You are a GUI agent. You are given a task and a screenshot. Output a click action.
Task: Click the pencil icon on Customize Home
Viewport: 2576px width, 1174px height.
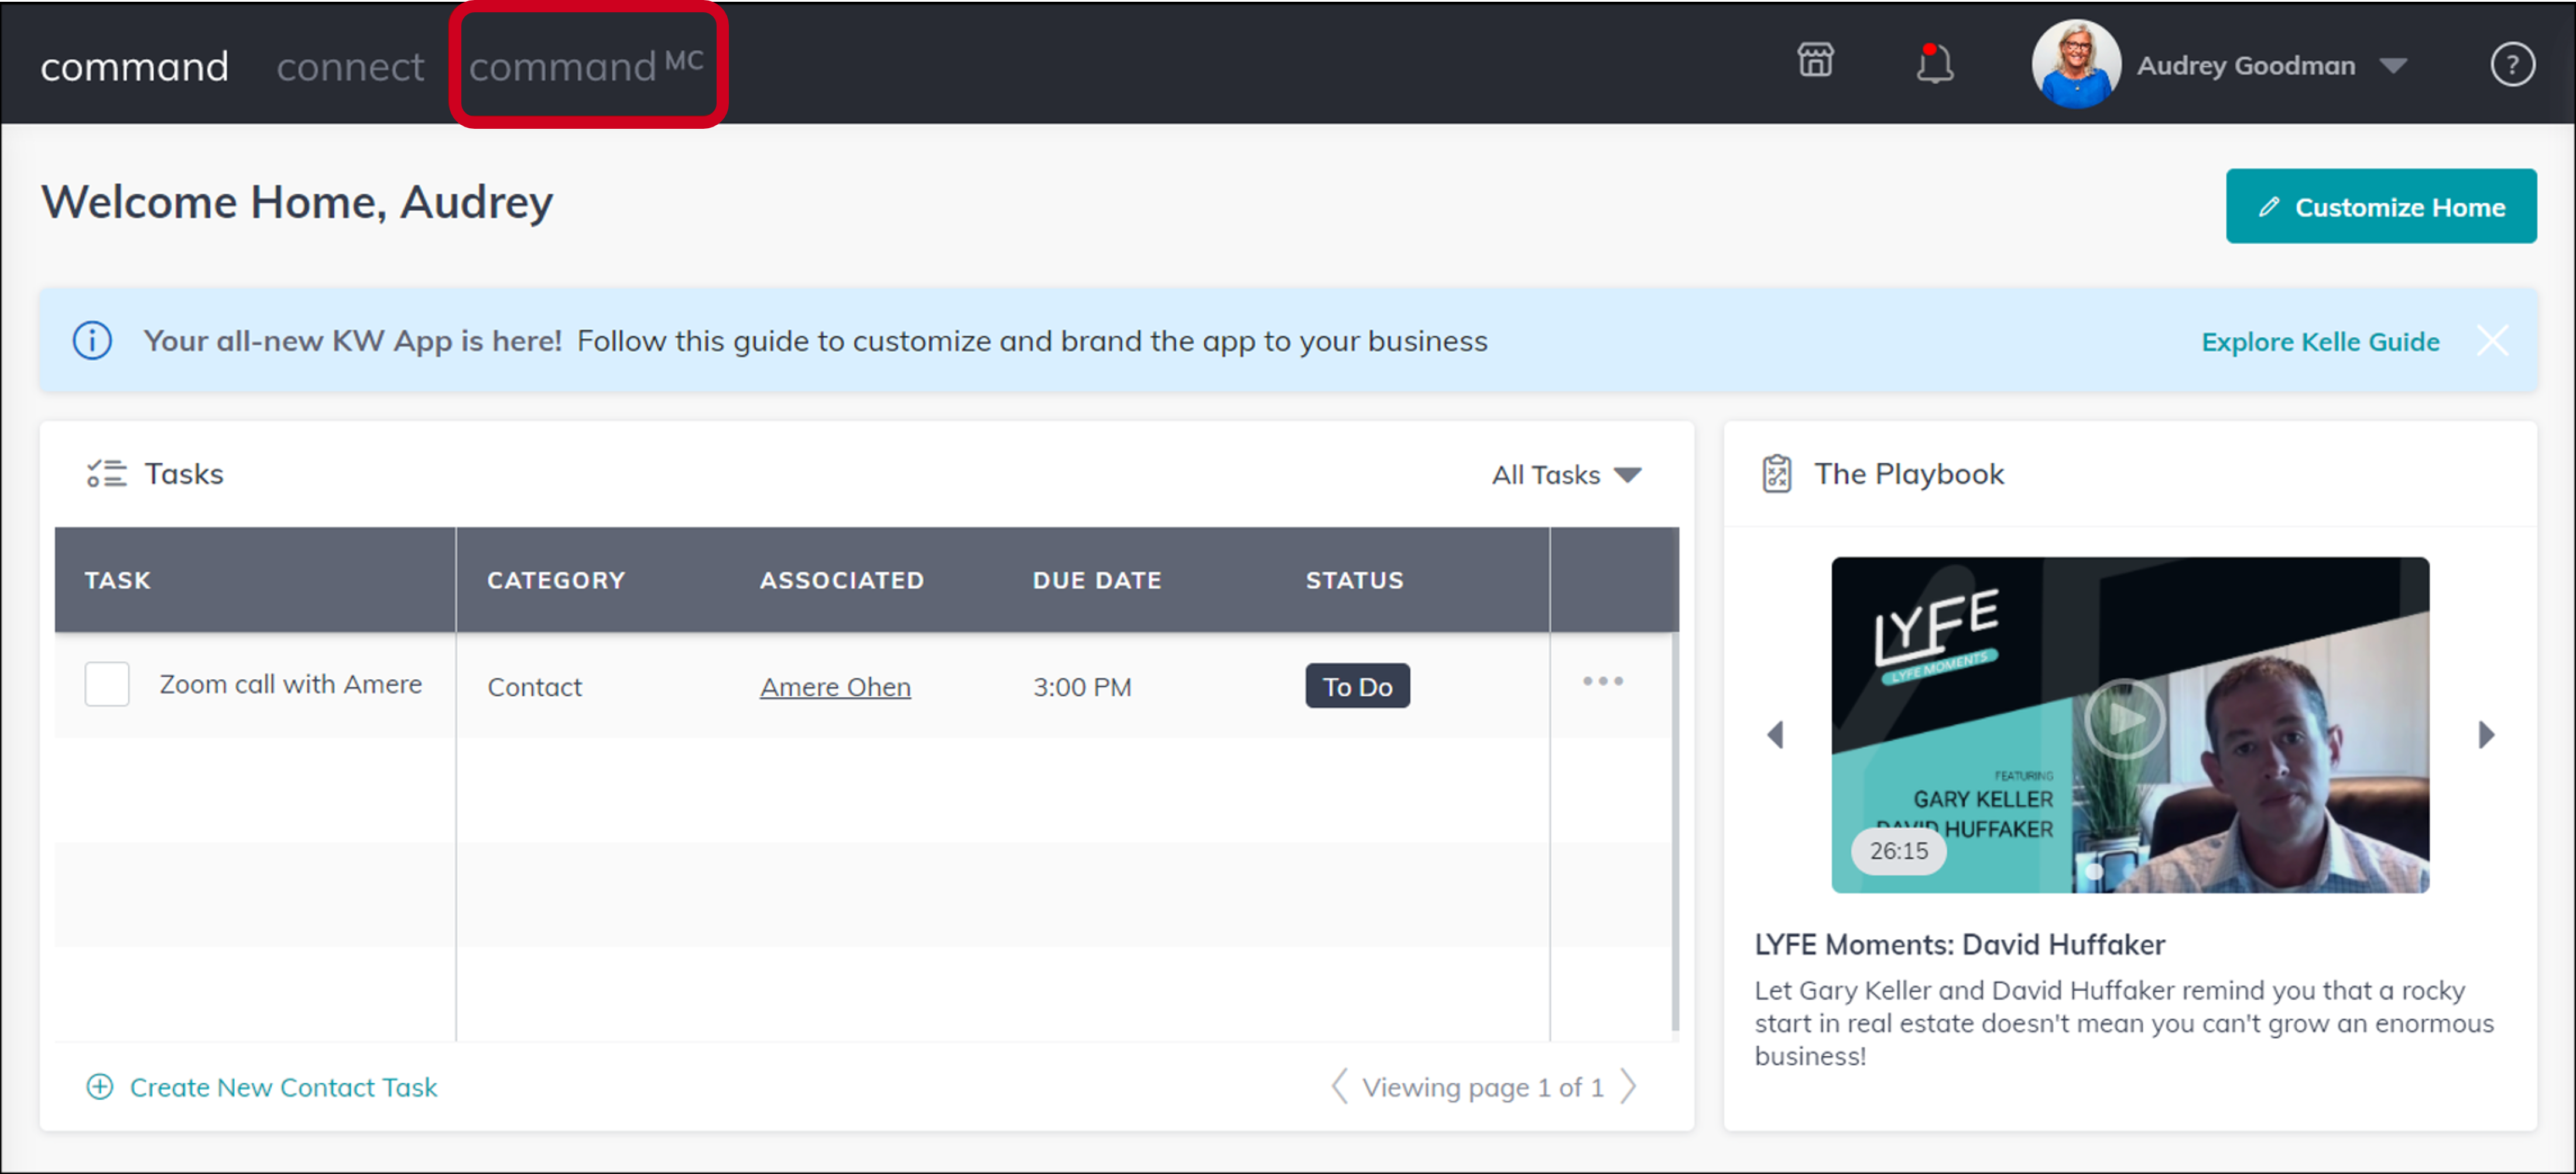(x=2268, y=206)
